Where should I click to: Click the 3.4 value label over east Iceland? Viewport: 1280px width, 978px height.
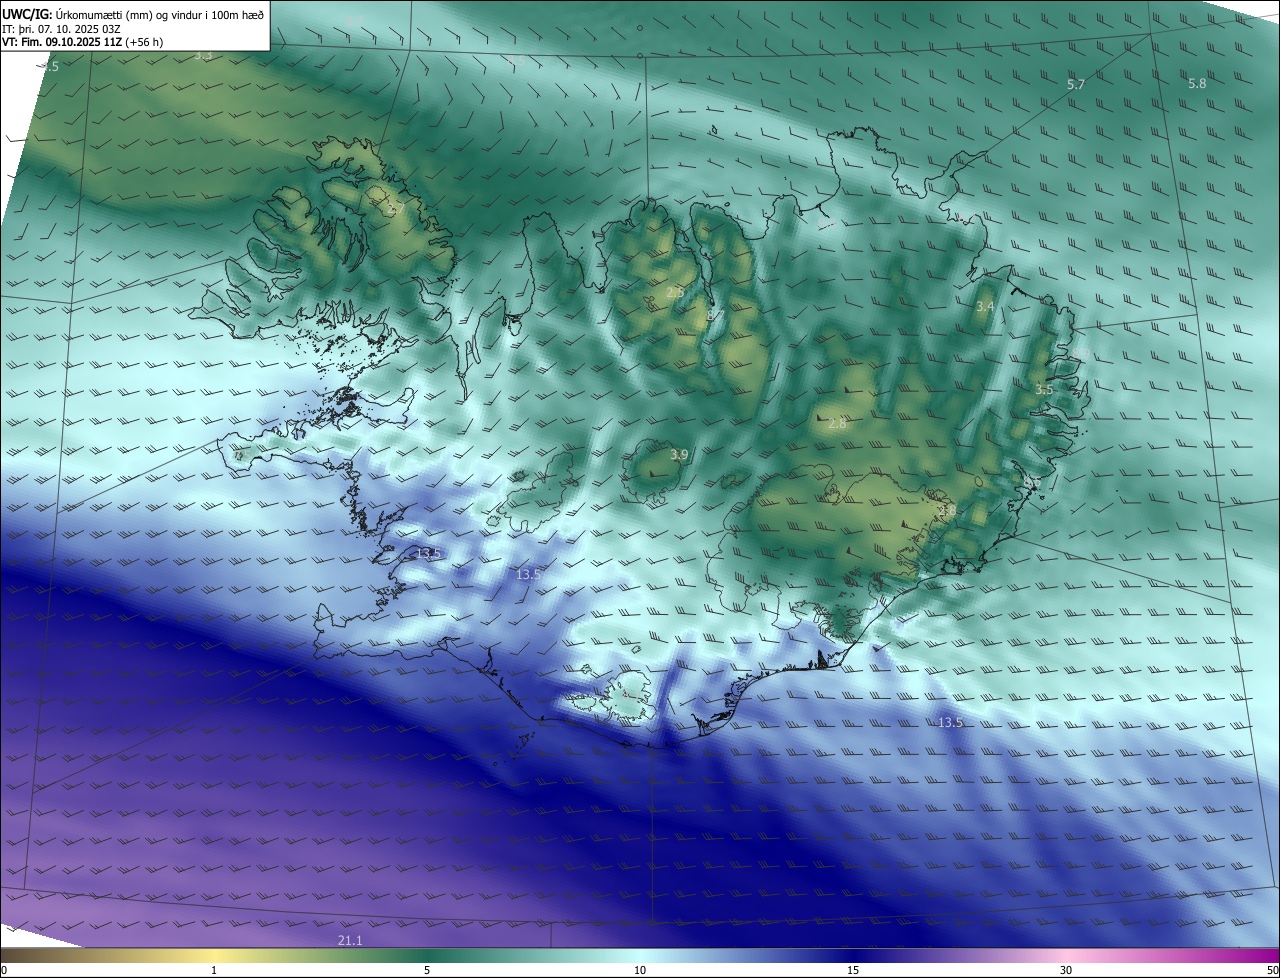point(985,307)
